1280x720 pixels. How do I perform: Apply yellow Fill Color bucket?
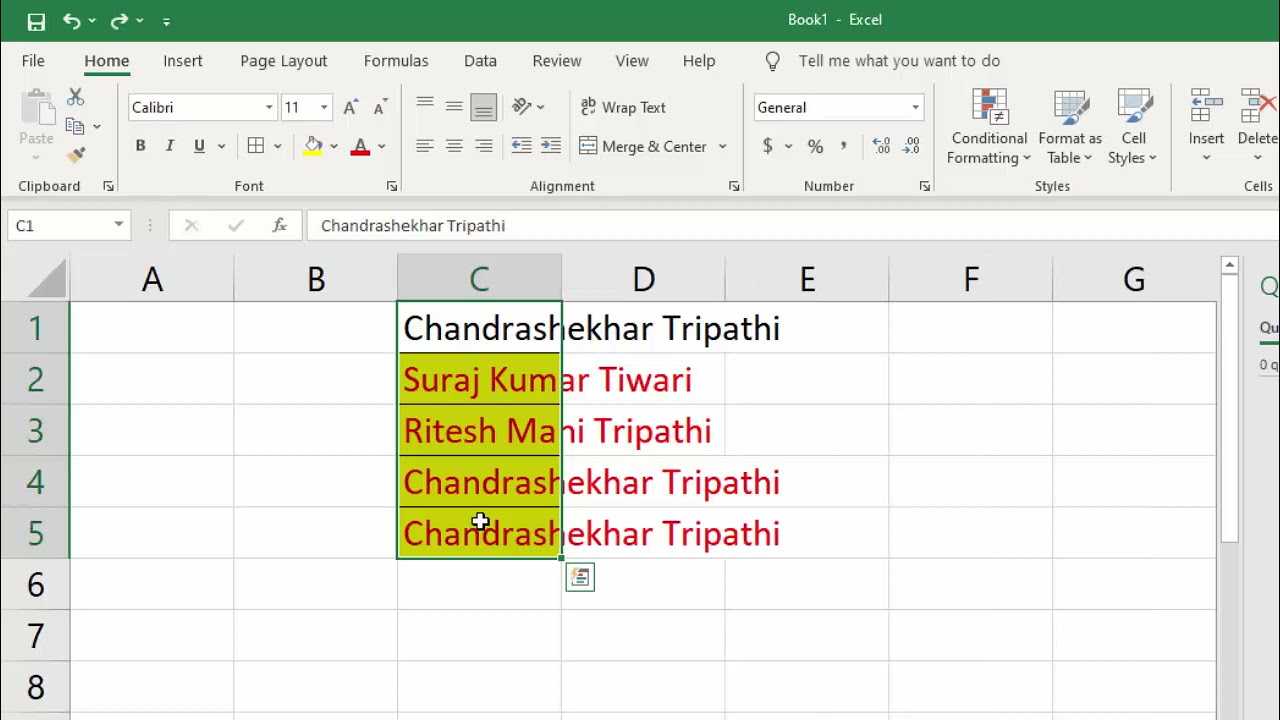click(313, 146)
